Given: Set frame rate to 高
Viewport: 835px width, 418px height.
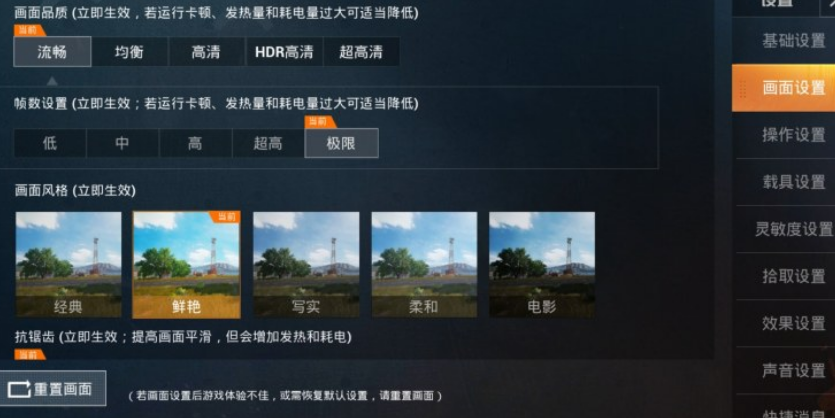Looking at the screenshot, I should [x=195, y=143].
